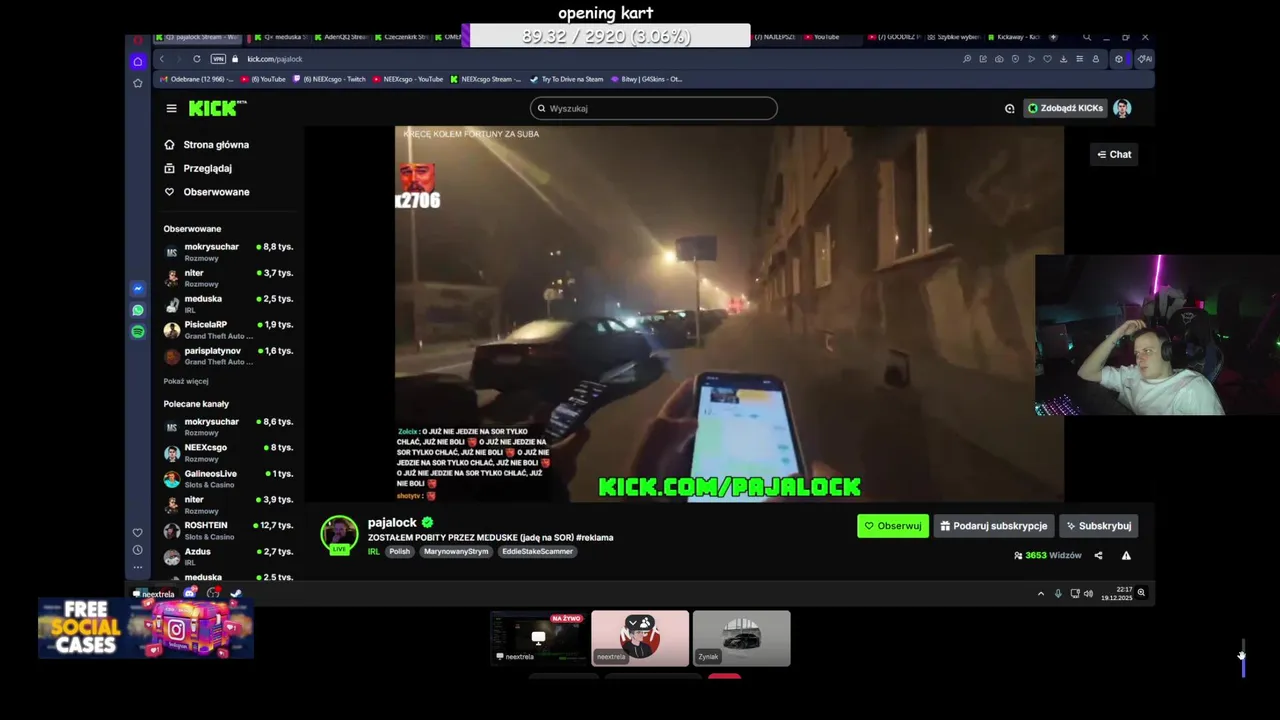The width and height of the screenshot is (1280, 720).
Task: Open recommended channel GalineosLive
Action: point(228,478)
